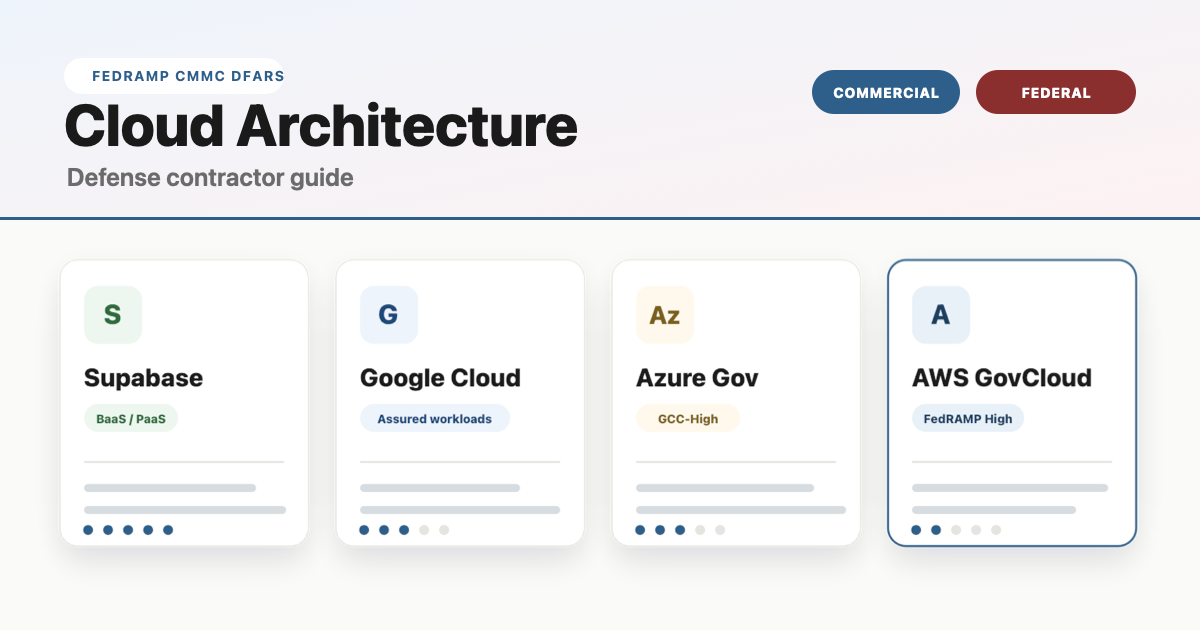Click the last pagination dot under Google Cloud
Viewport: 1200px width, 630px height.
(x=444, y=530)
